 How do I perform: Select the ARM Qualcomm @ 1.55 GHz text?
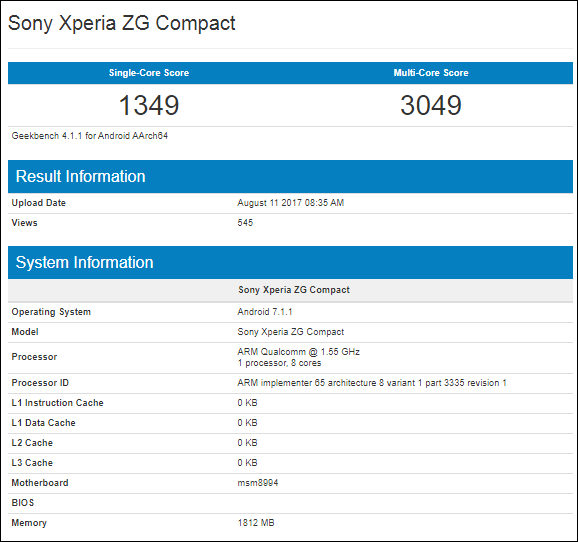pos(299,352)
